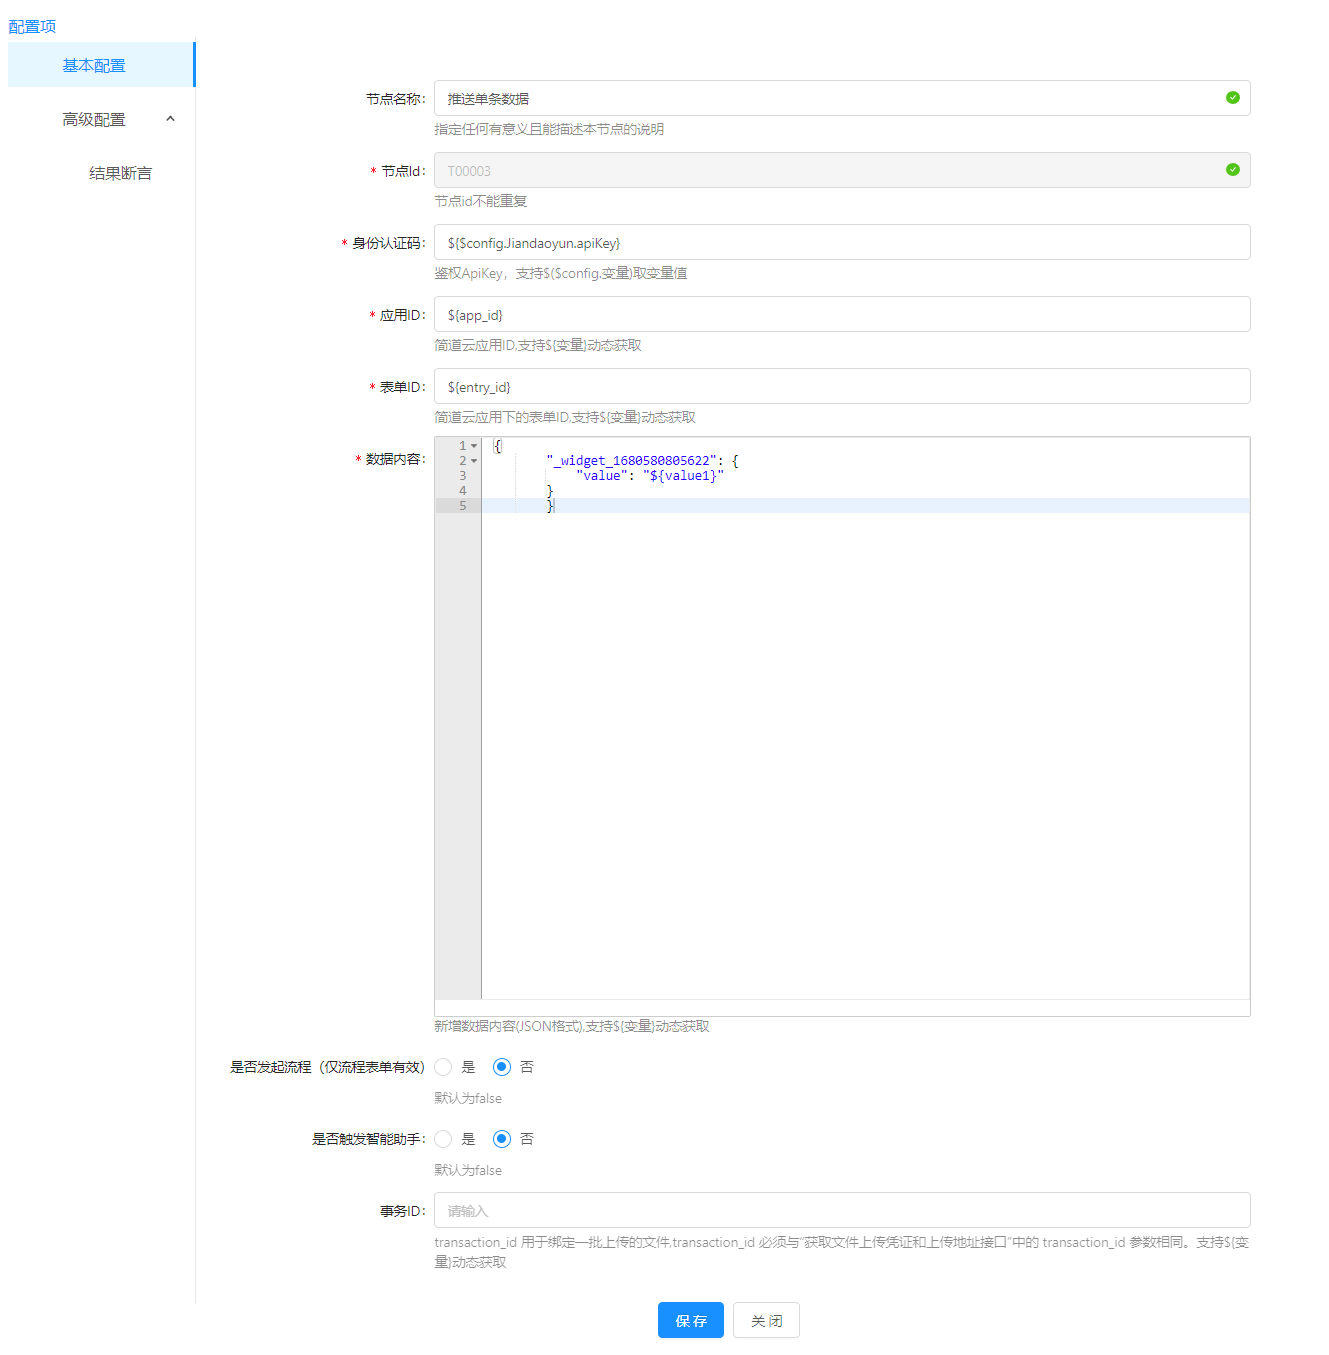Click the green check icon in 节点Id
The image size is (1329, 1355).
[x=1232, y=170]
